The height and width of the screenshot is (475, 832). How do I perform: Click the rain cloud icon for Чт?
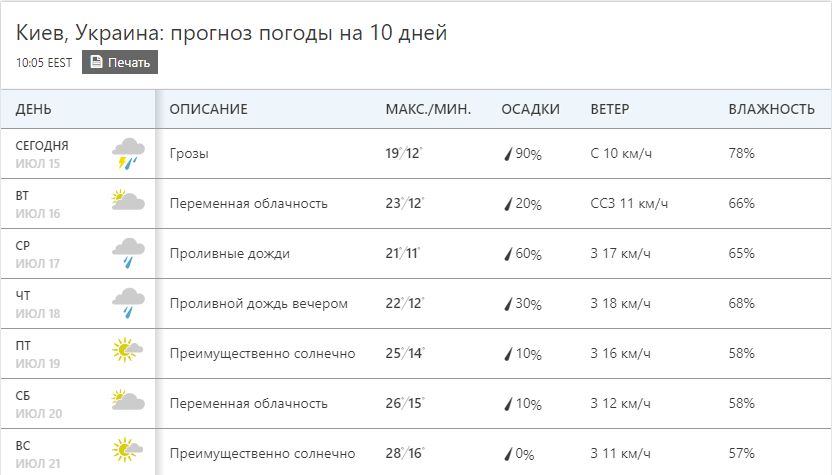[x=128, y=302]
